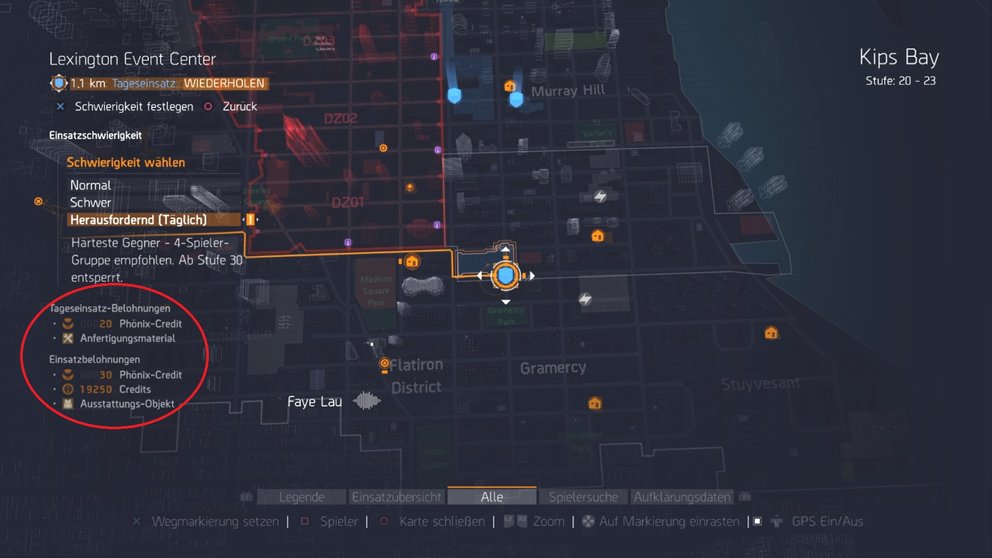This screenshot has height=558, width=992.
Task: Click the Phönix-Credit icon beside the 20 reward
Action: 68,323
